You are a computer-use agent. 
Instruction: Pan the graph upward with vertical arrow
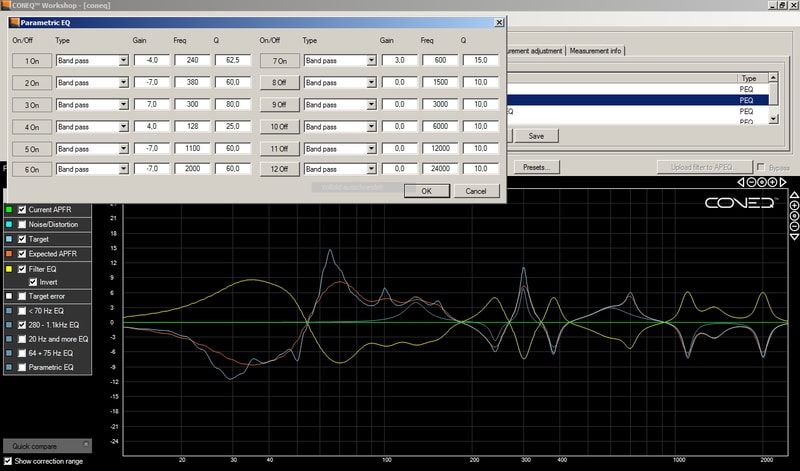[794, 195]
